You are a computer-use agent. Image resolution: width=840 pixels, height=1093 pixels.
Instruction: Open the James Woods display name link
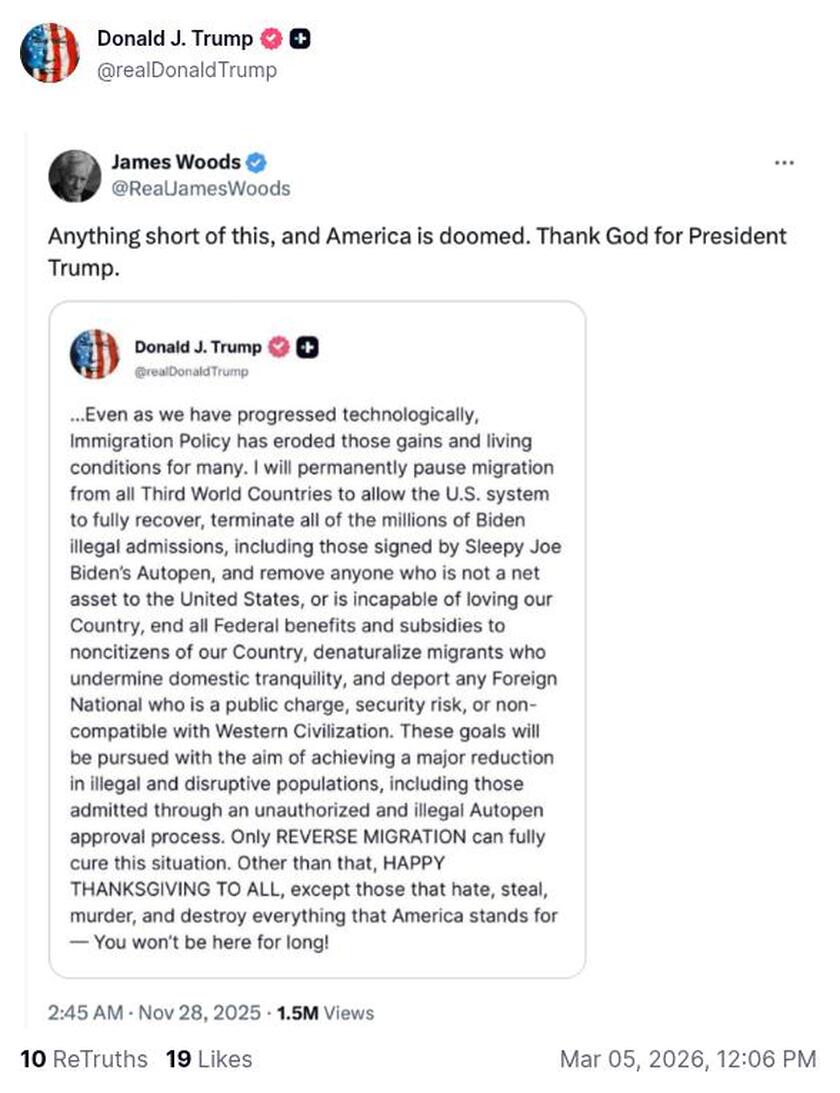click(x=175, y=162)
